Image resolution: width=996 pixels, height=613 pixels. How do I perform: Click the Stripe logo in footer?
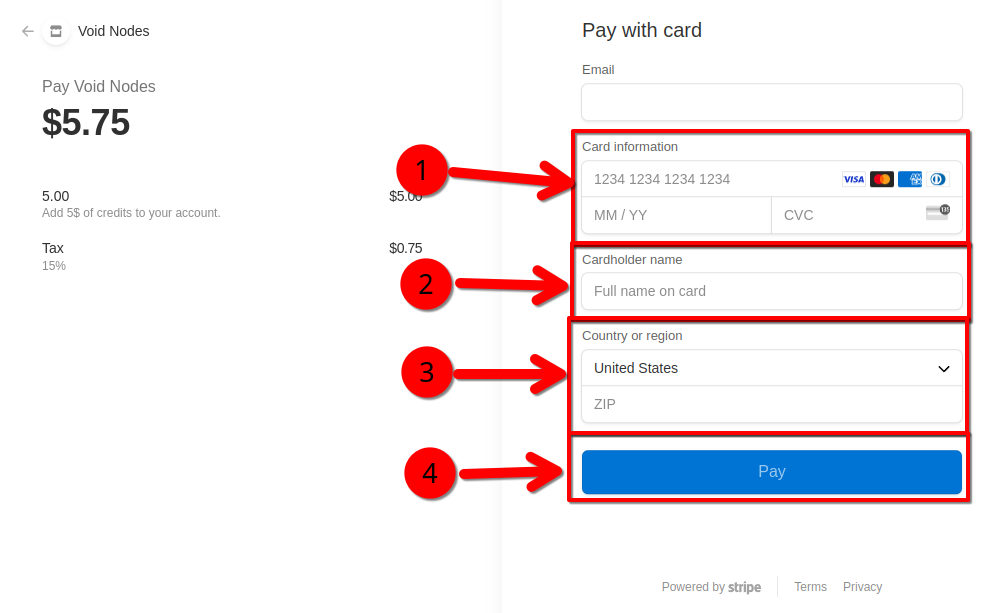(x=744, y=587)
